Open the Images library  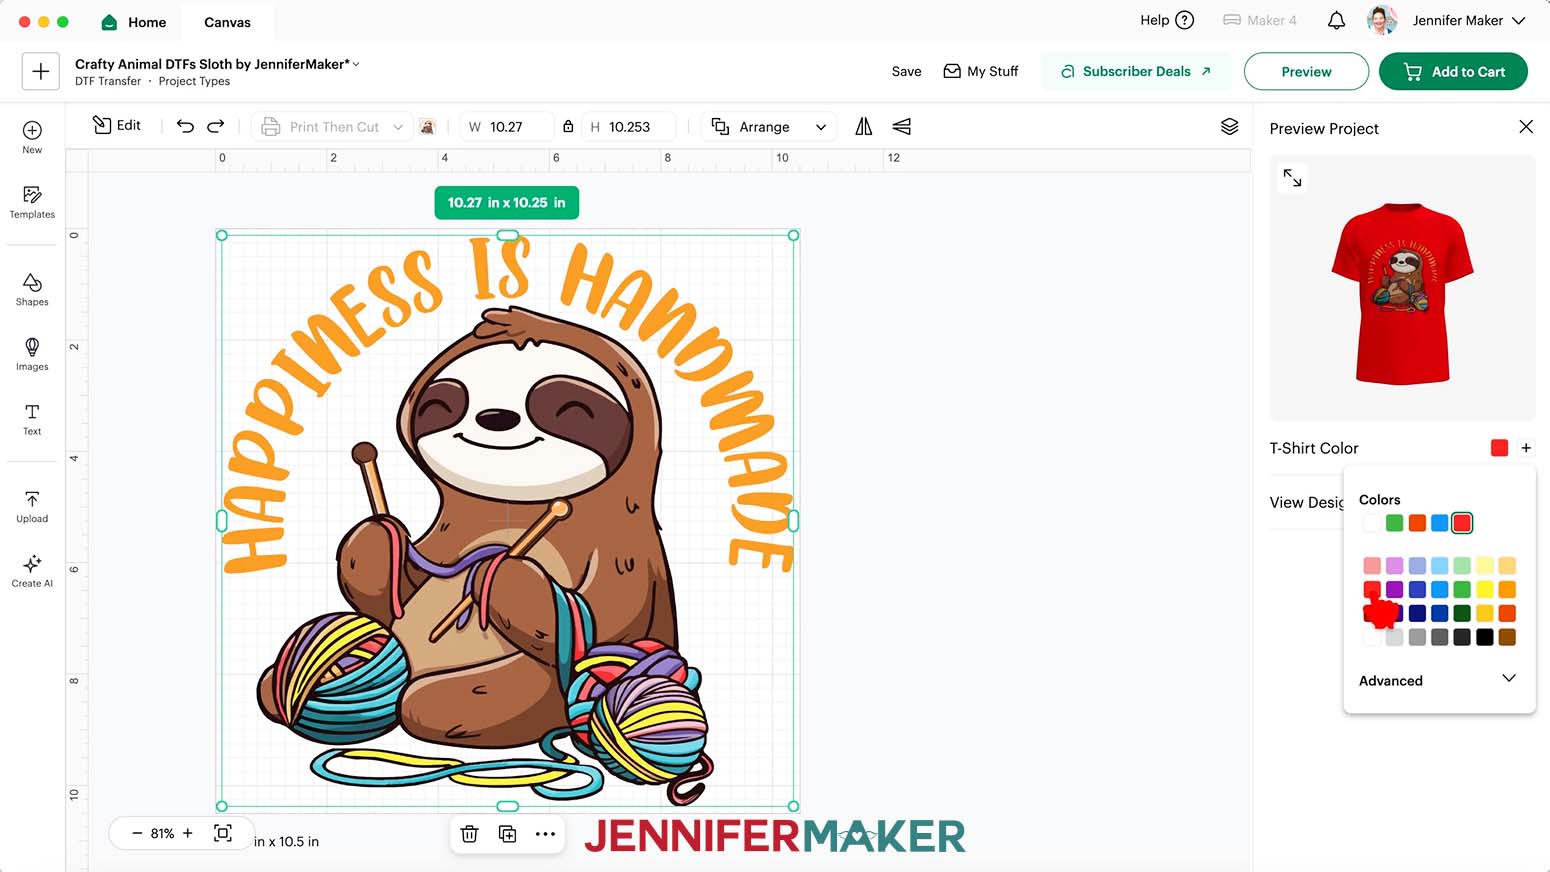32,354
